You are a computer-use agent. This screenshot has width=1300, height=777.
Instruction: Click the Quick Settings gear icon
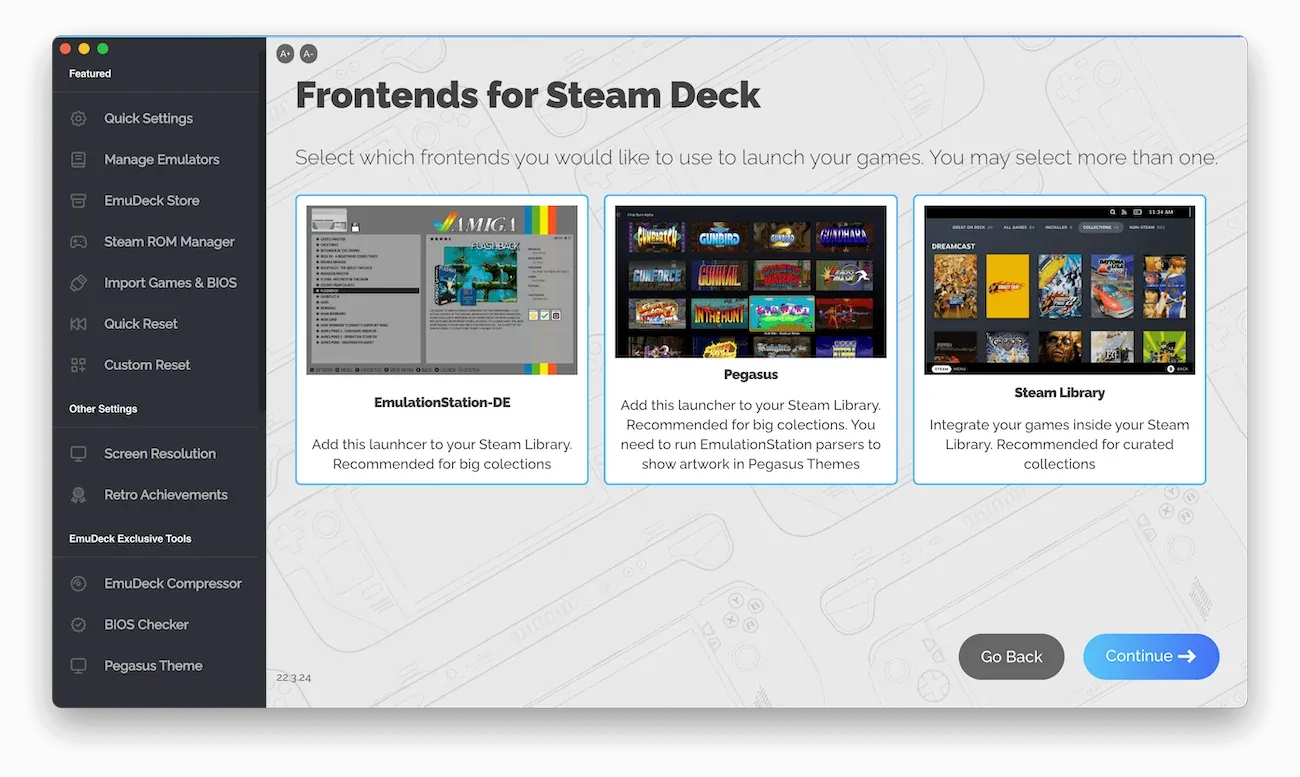[78, 119]
